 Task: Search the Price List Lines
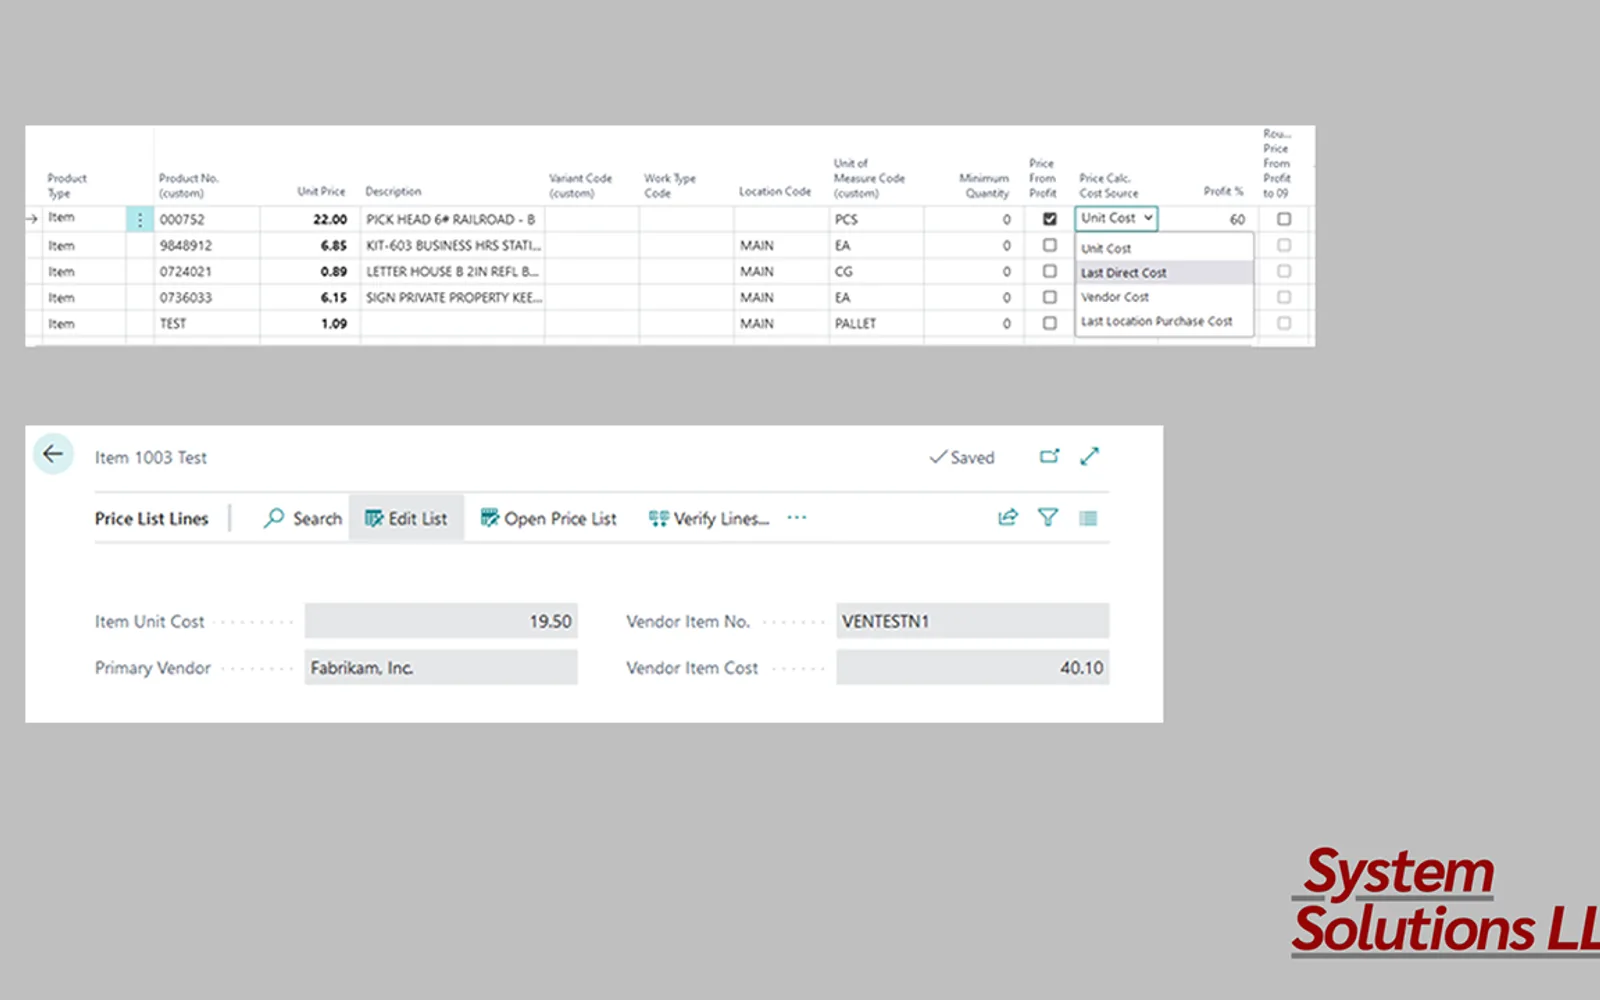coord(303,518)
